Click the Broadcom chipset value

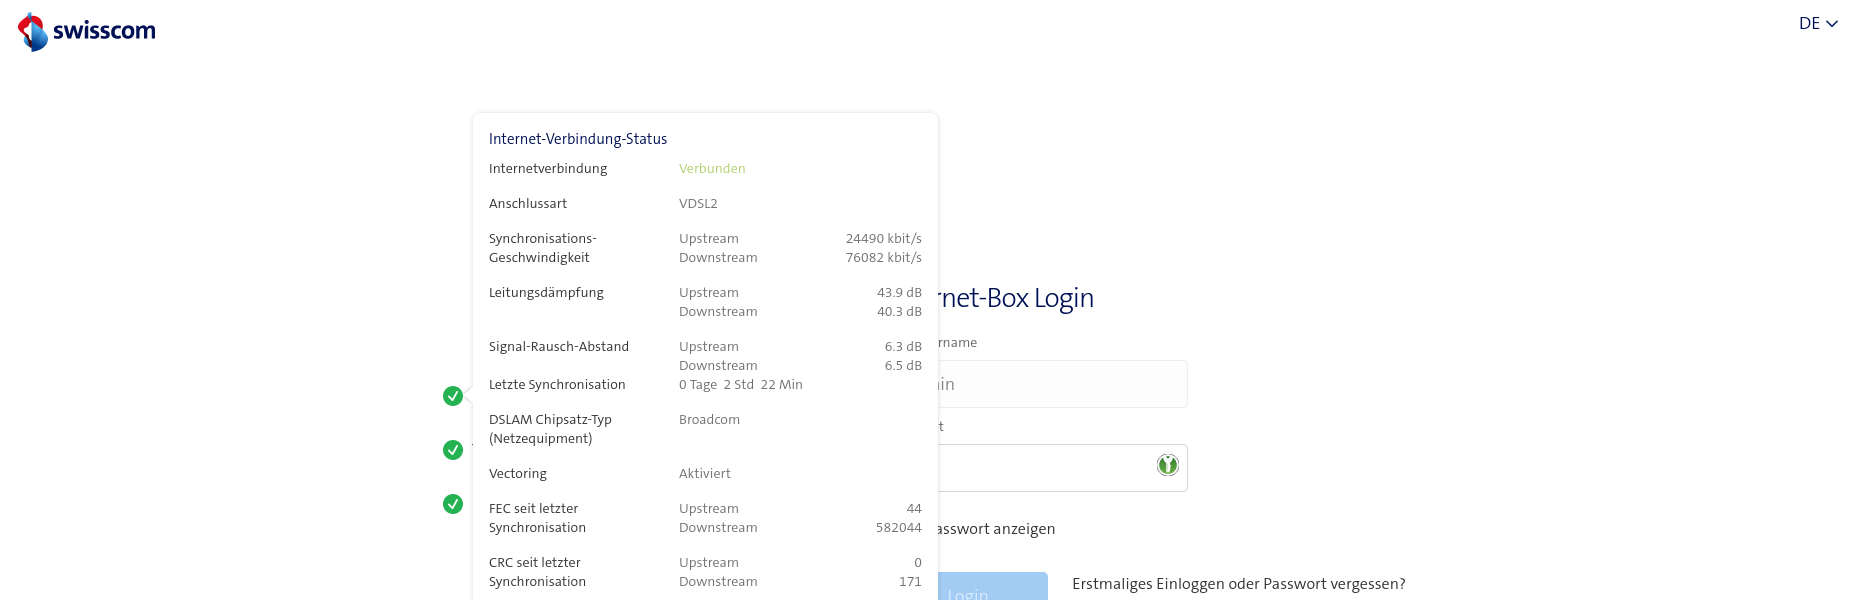point(709,419)
